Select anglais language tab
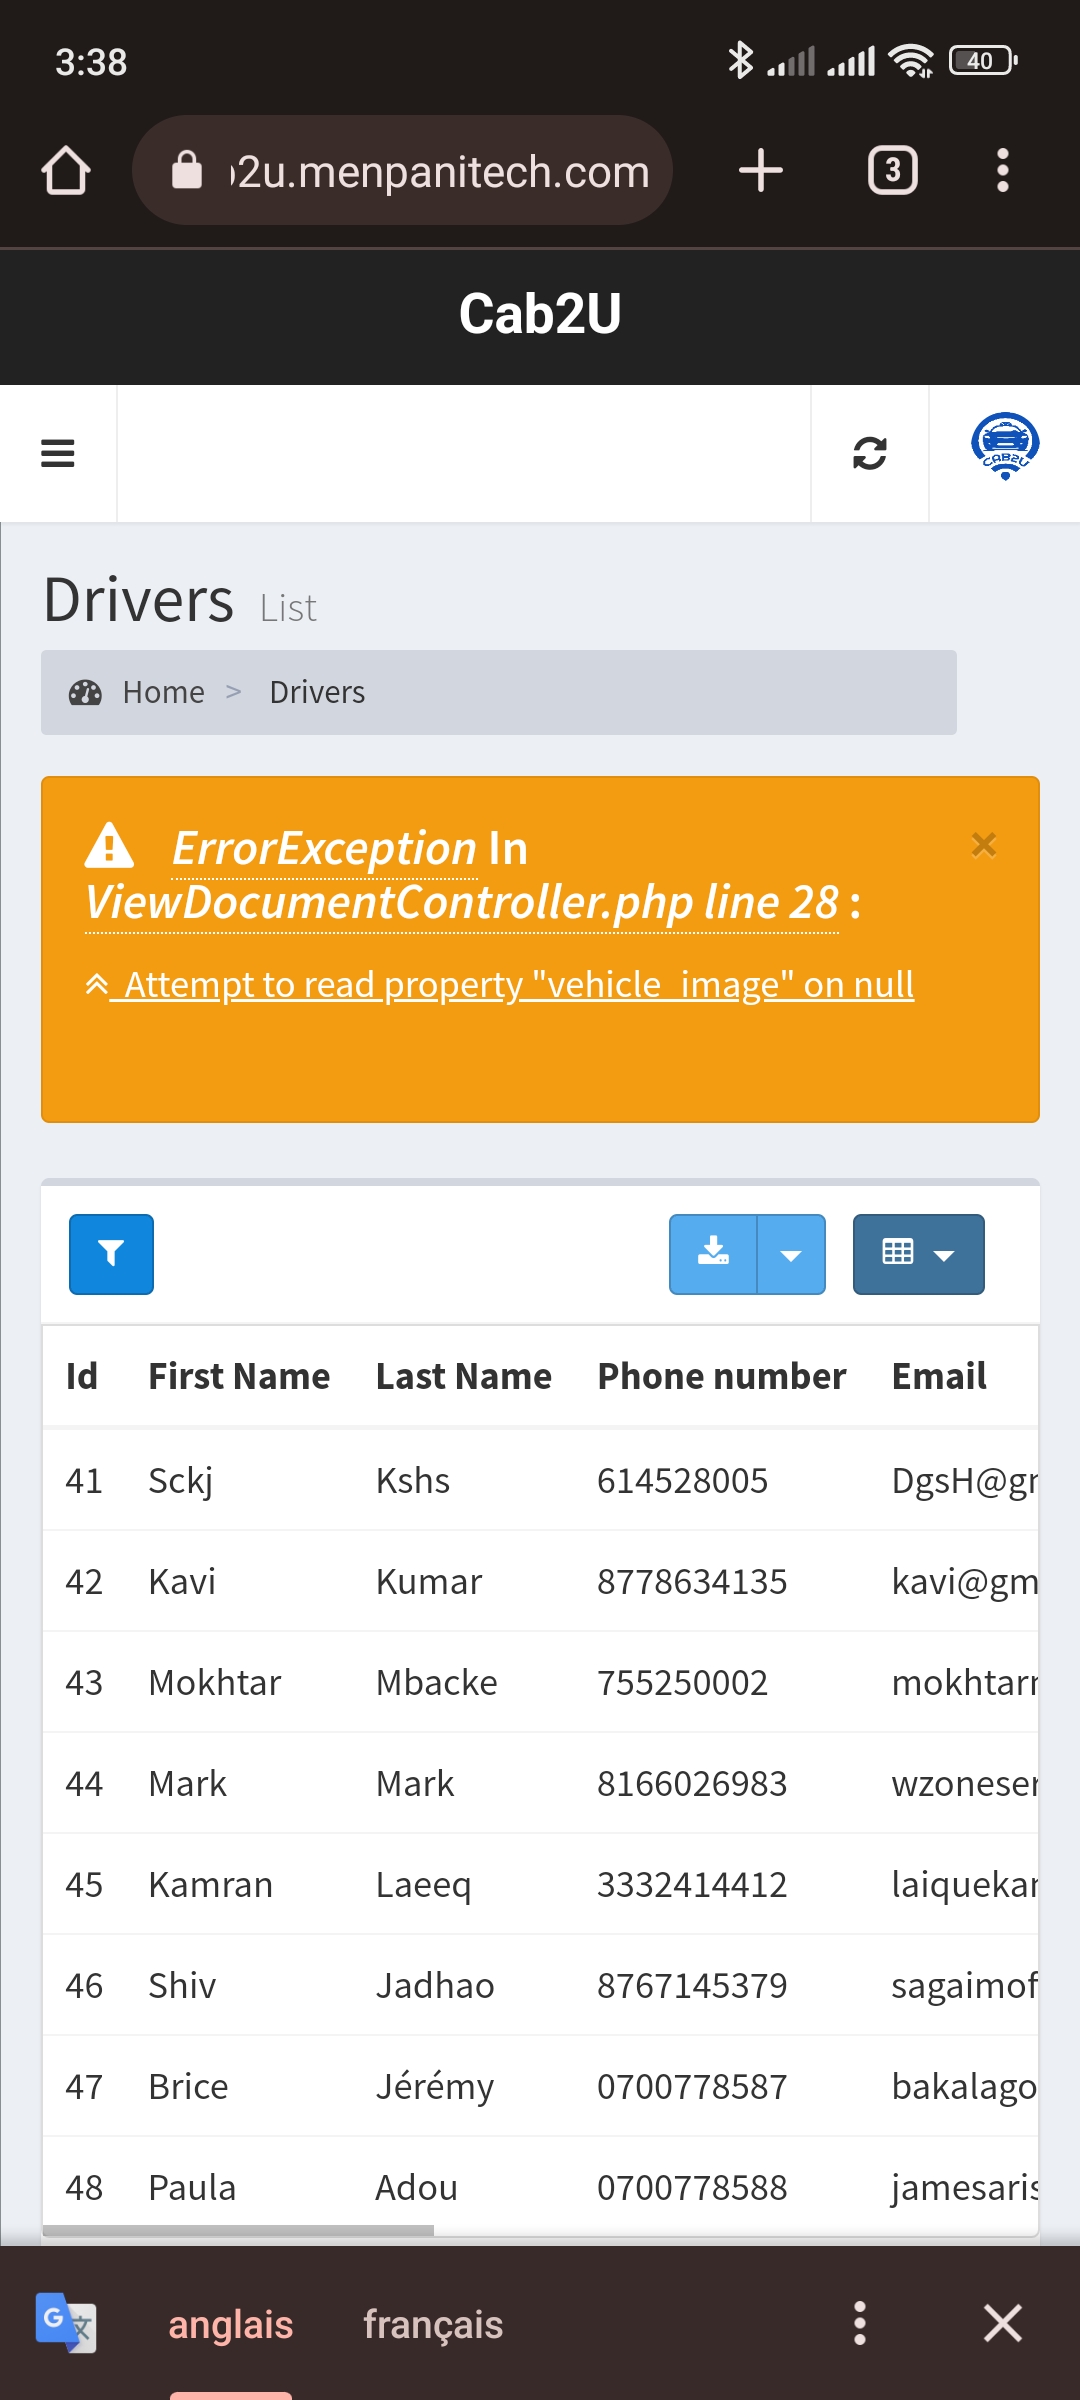The width and height of the screenshot is (1080, 2400). coord(230,2324)
